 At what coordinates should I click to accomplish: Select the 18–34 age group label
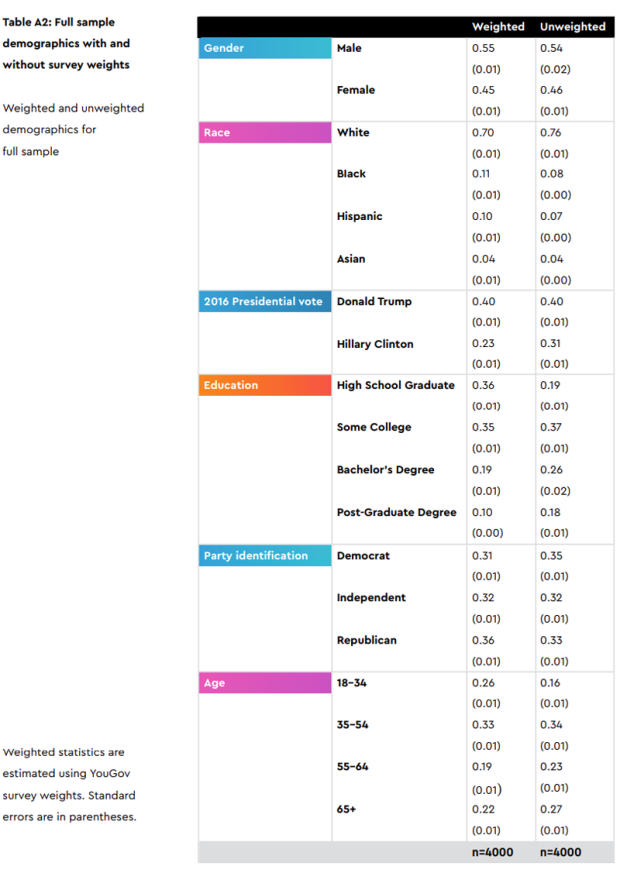coord(353,684)
